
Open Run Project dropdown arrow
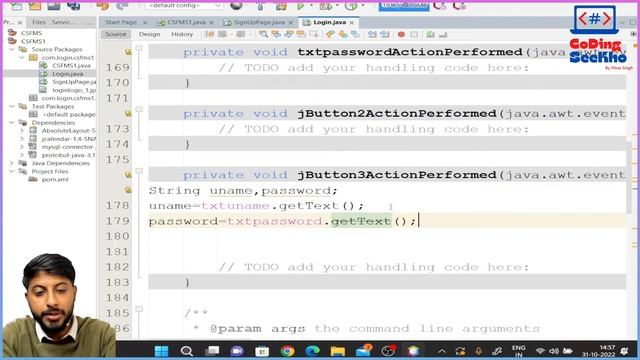tap(311, 6)
